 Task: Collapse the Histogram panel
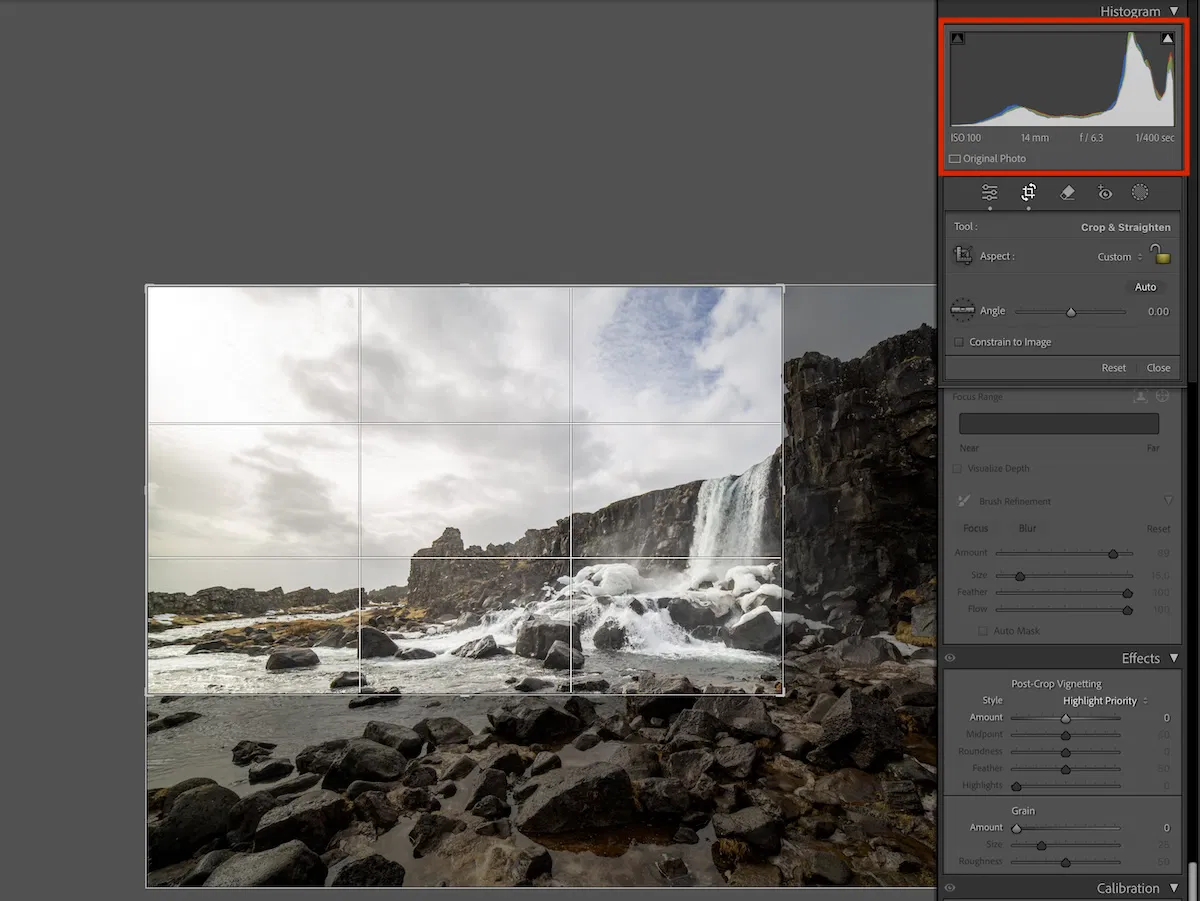click(1174, 11)
